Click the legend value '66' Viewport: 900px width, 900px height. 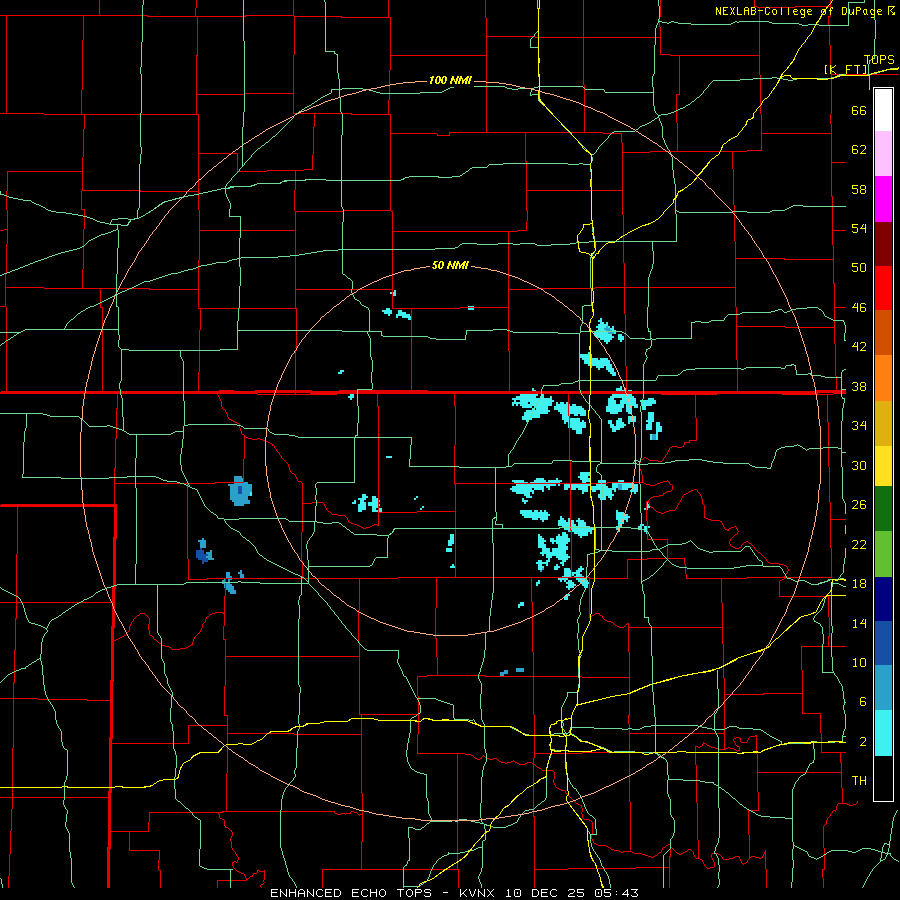[x=859, y=110]
